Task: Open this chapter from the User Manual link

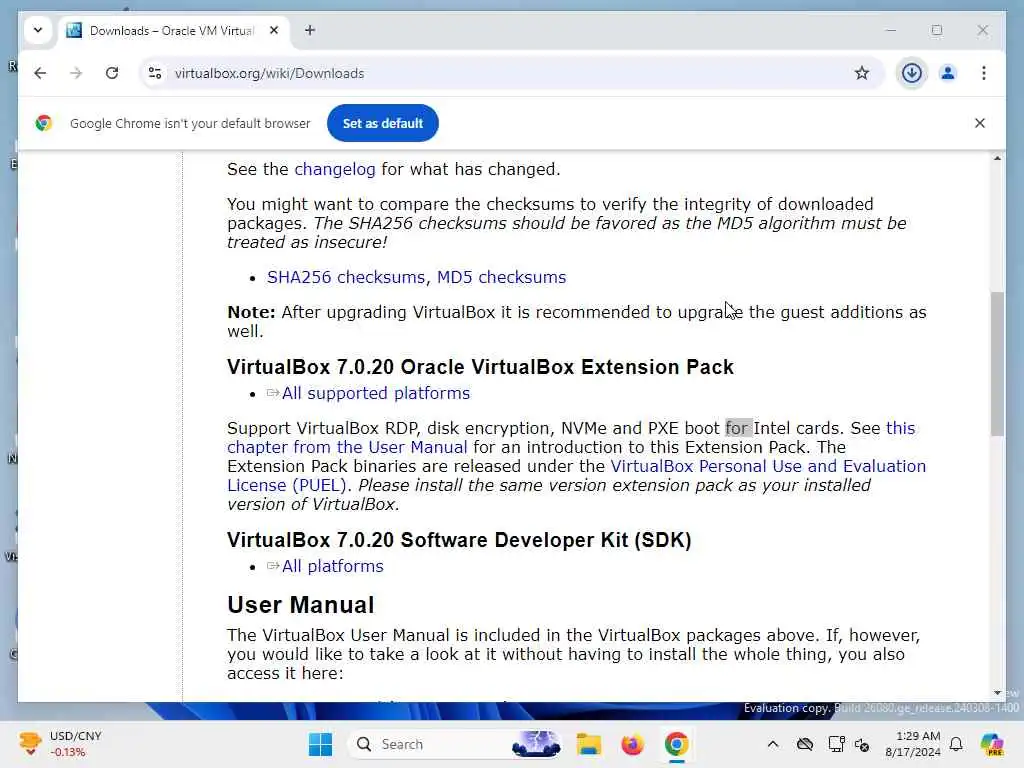Action: [x=347, y=447]
